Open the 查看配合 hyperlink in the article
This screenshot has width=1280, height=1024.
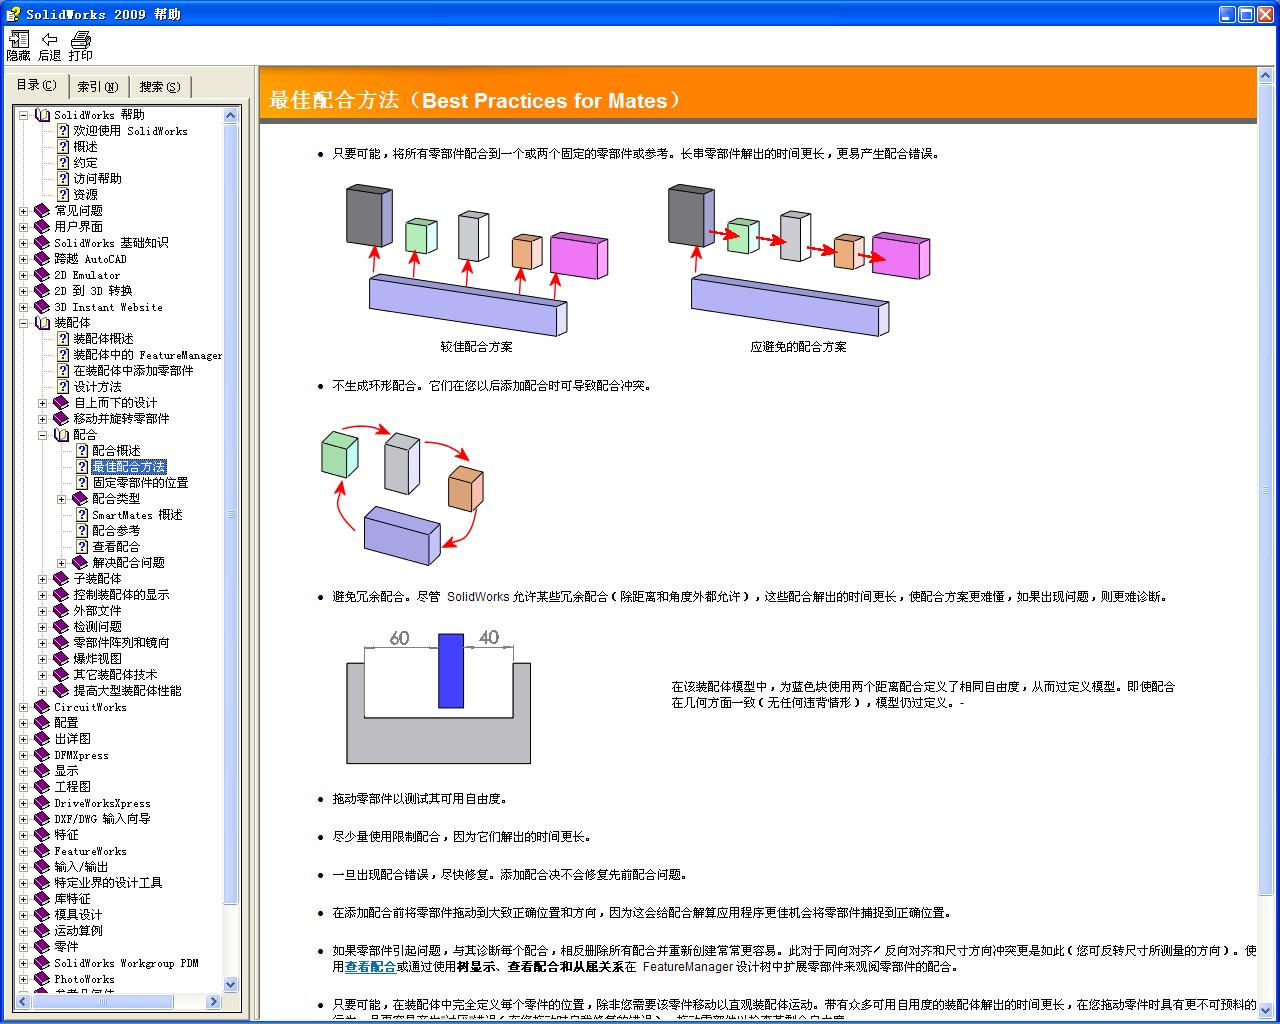pos(370,967)
